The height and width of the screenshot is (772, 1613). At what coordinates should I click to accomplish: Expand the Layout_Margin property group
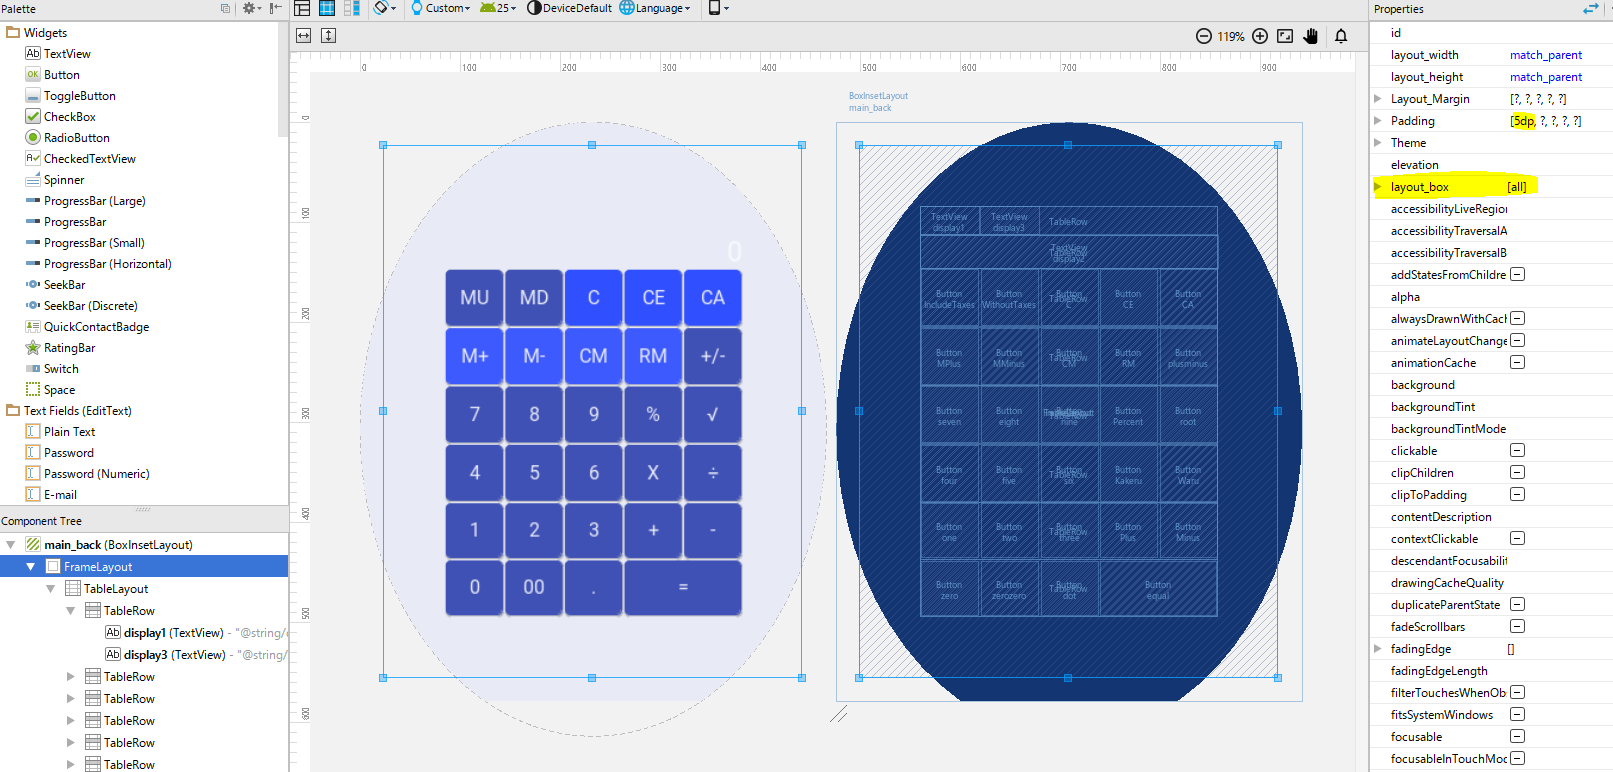pyautogui.click(x=1378, y=99)
